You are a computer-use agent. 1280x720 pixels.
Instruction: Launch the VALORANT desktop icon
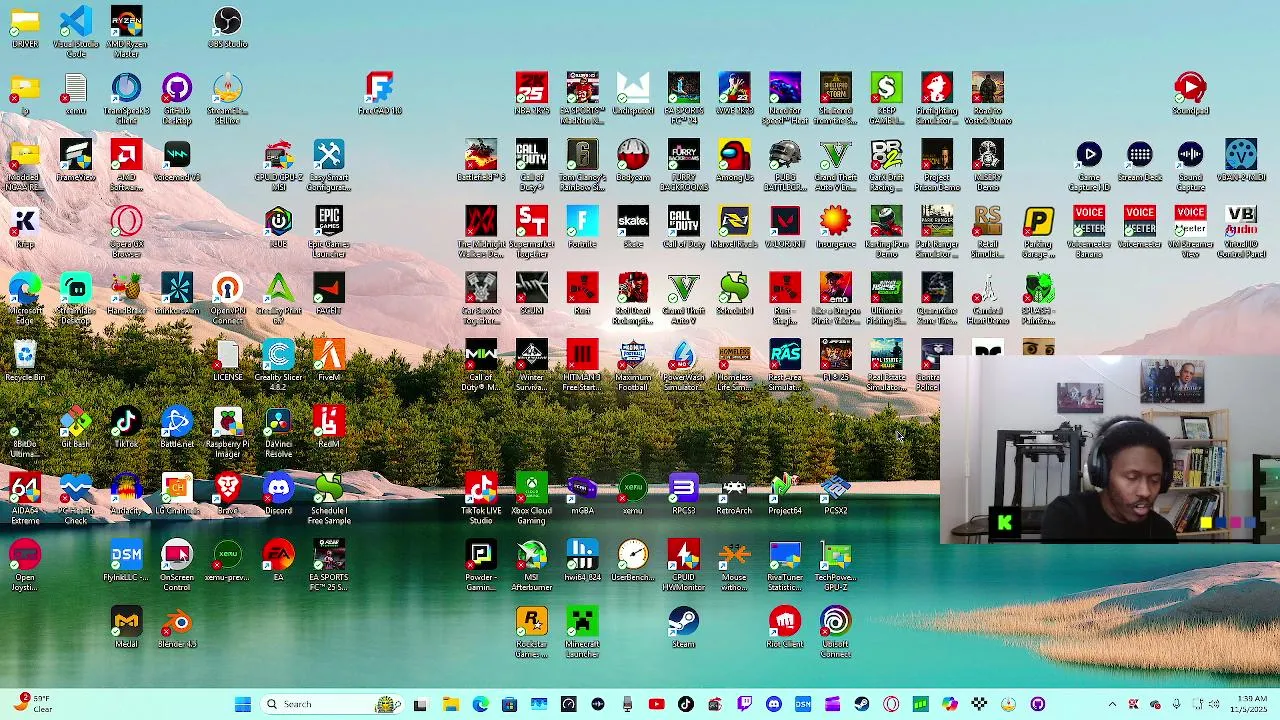pyautogui.click(x=785, y=227)
